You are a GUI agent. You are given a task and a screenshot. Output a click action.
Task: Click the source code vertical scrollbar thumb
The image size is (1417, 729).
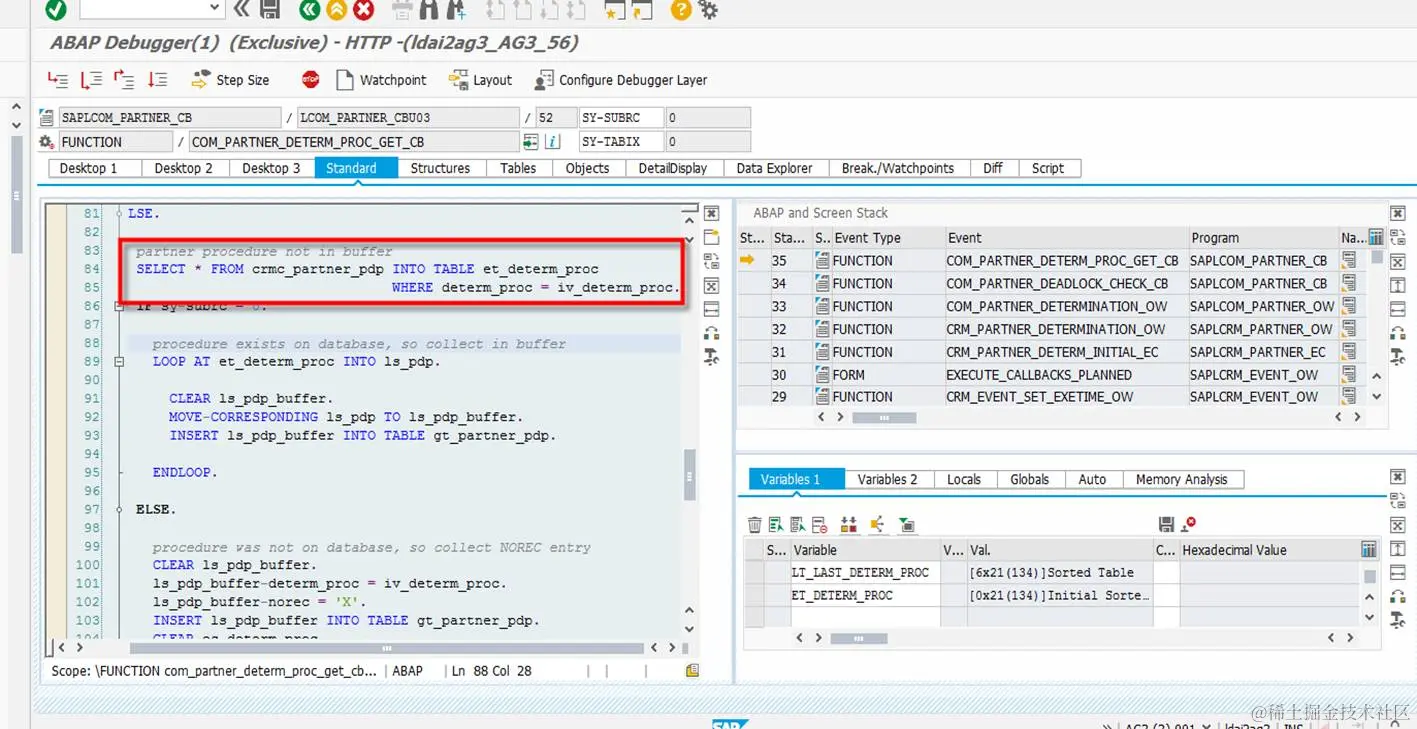pos(689,474)
